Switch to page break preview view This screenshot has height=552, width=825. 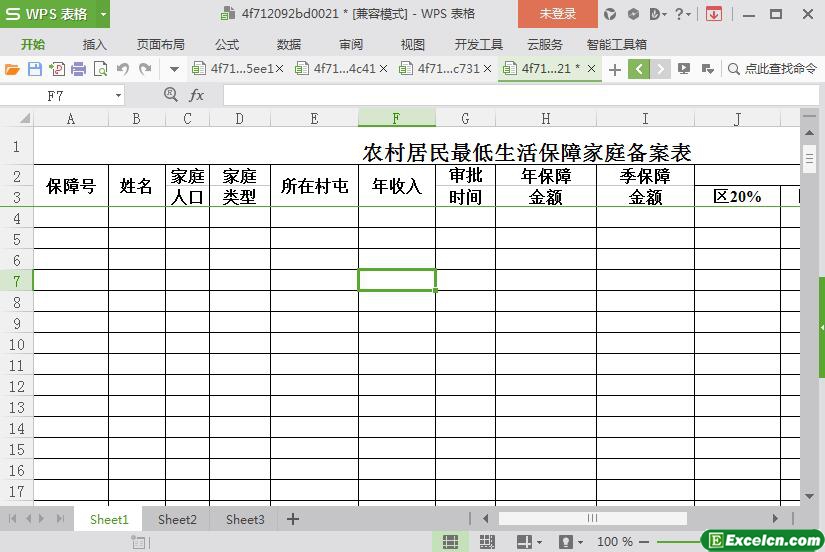click(x=487, y=541)
